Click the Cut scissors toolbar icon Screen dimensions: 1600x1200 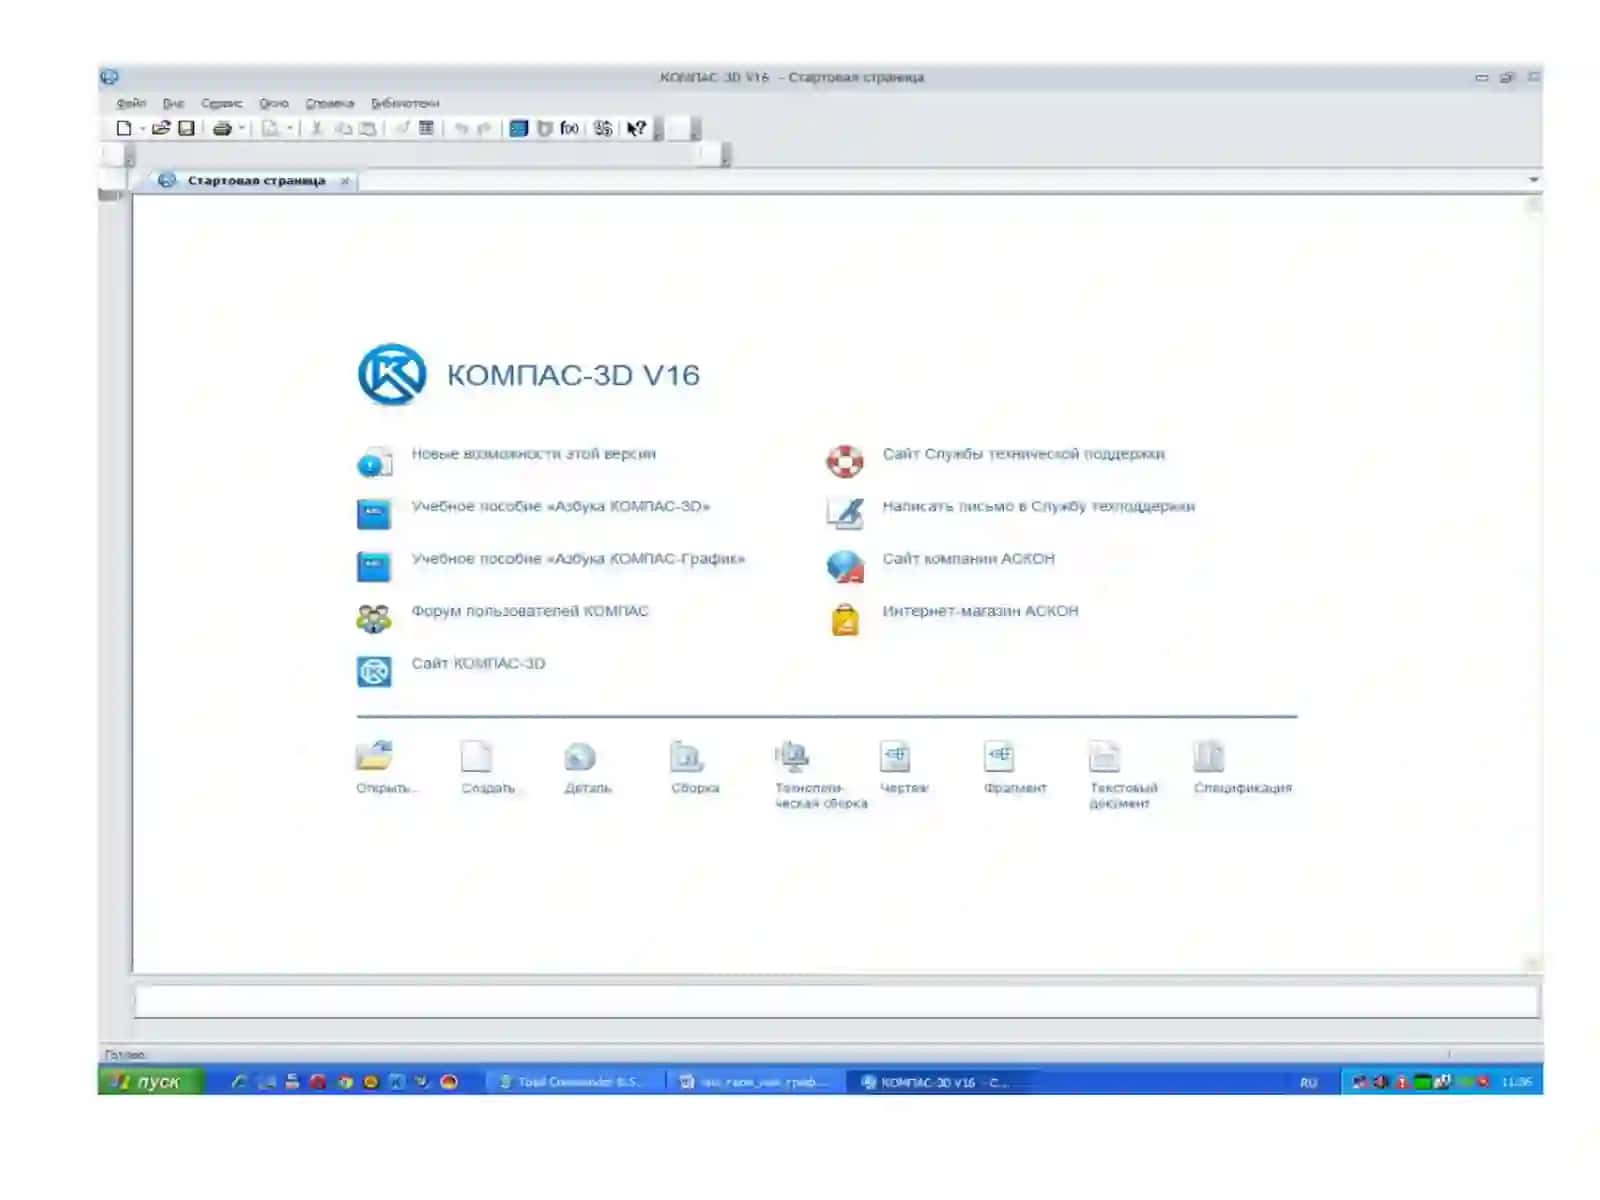(x=316, y=128)
